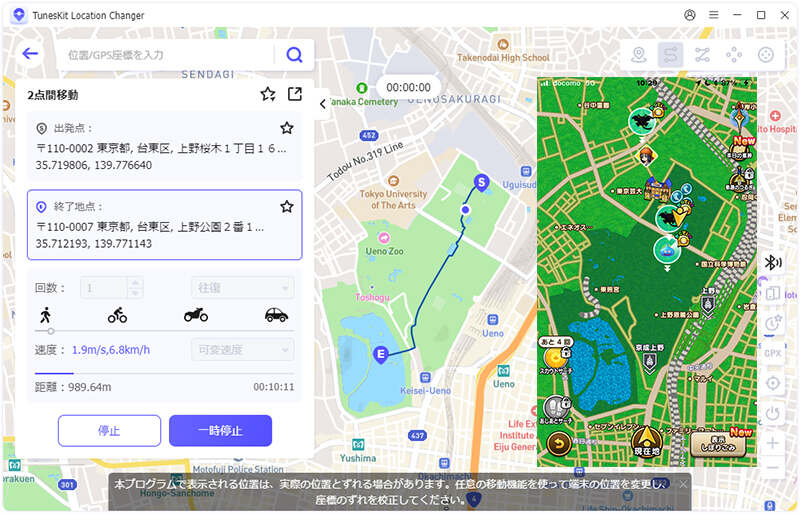Click the Bluetooth connection icon
This screenshot has width=800, height=514.
773,262
